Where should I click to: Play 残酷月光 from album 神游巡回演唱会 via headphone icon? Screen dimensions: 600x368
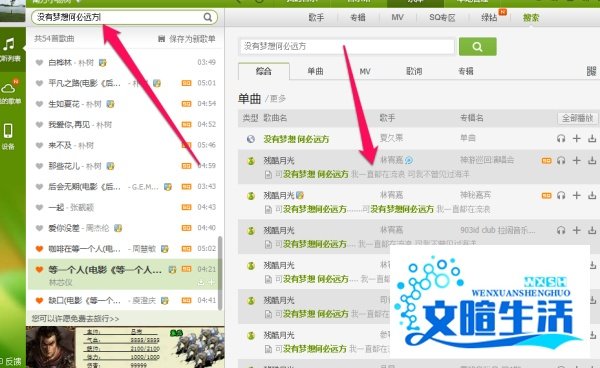561,161
